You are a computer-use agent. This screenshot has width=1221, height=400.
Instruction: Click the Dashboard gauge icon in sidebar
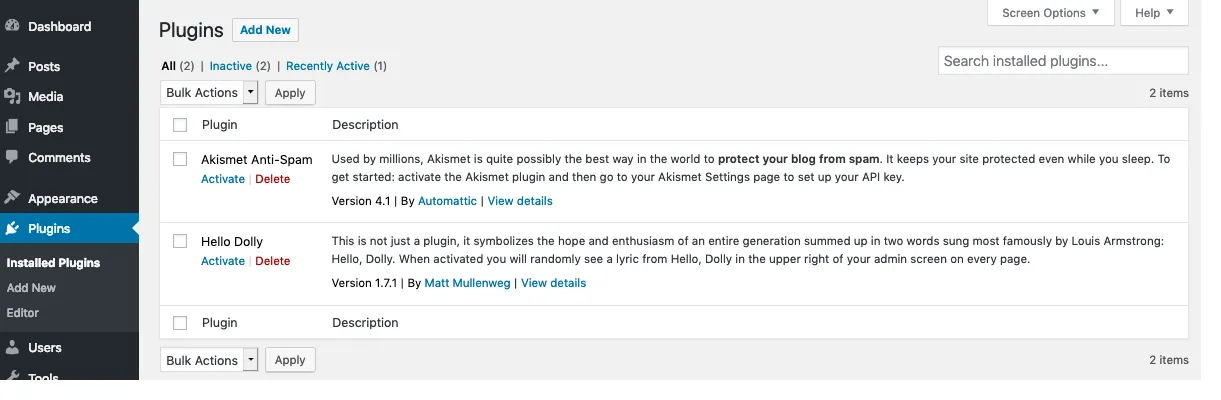tap(12, 26)
